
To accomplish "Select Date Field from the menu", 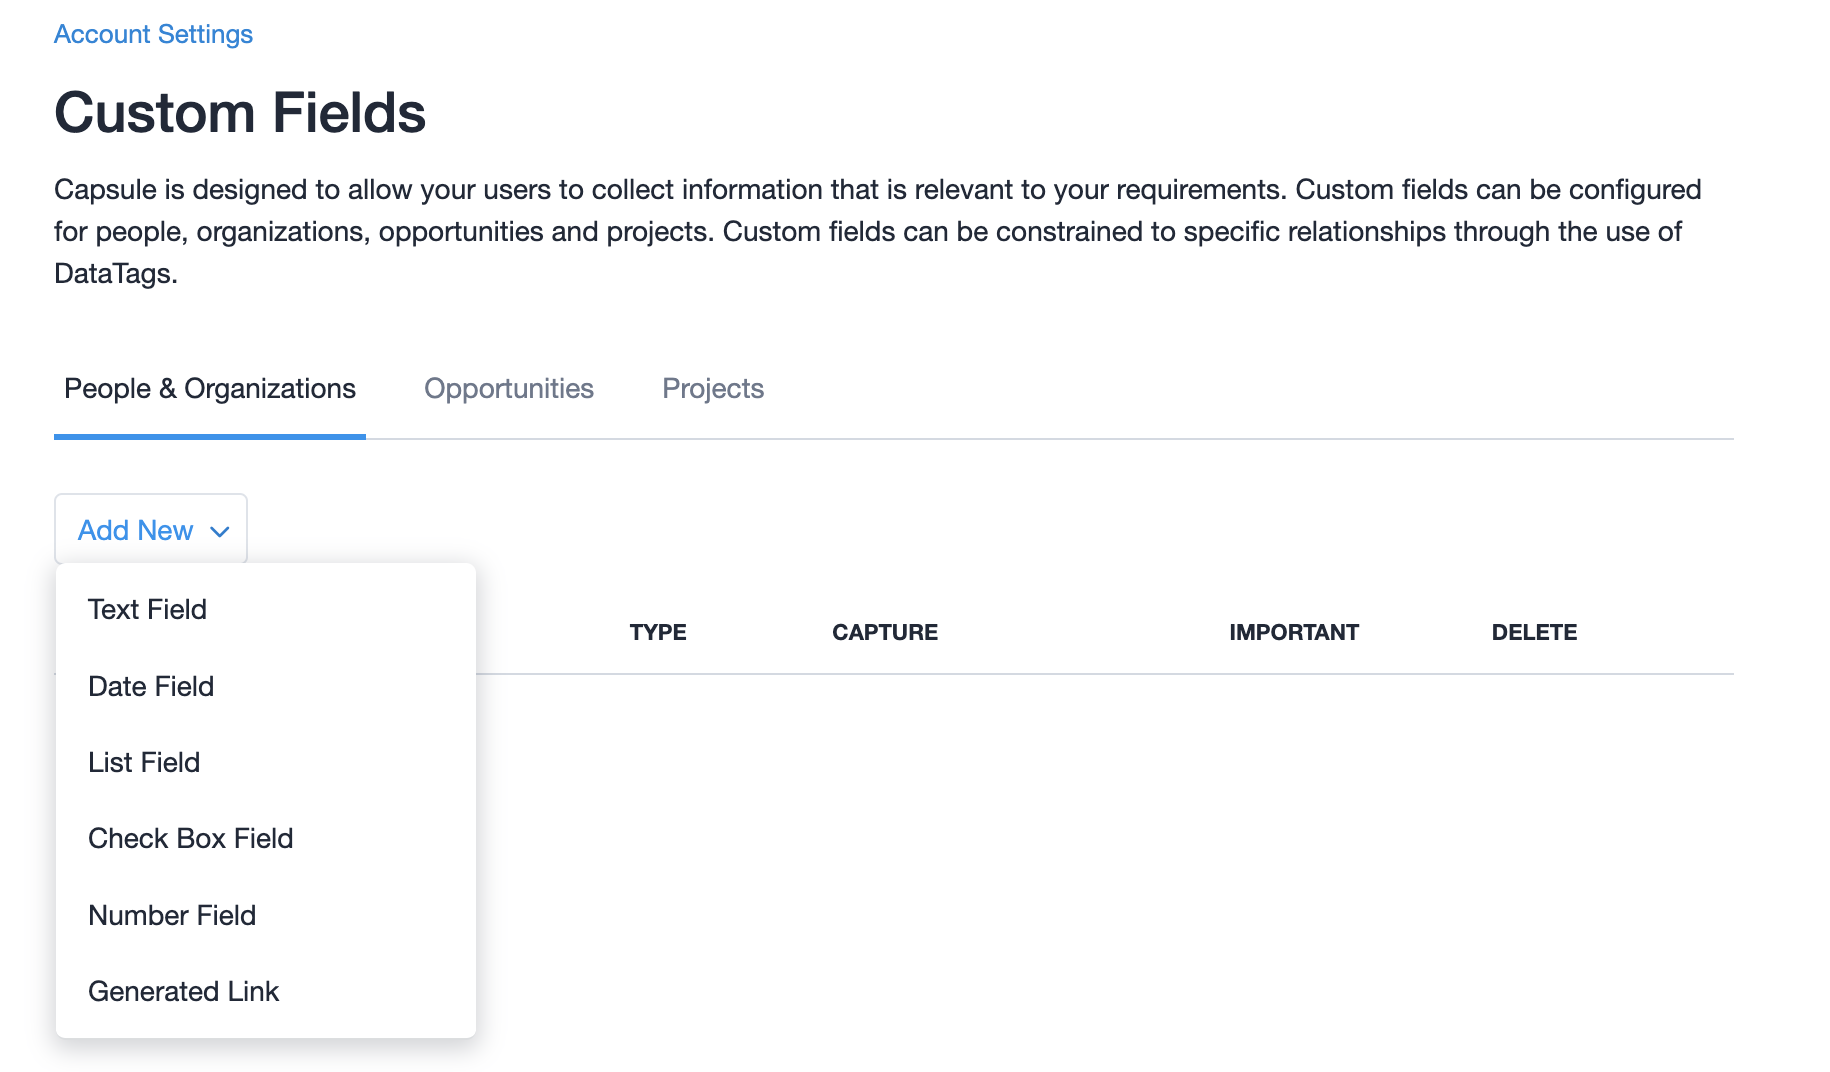I will tap(150, 686).
